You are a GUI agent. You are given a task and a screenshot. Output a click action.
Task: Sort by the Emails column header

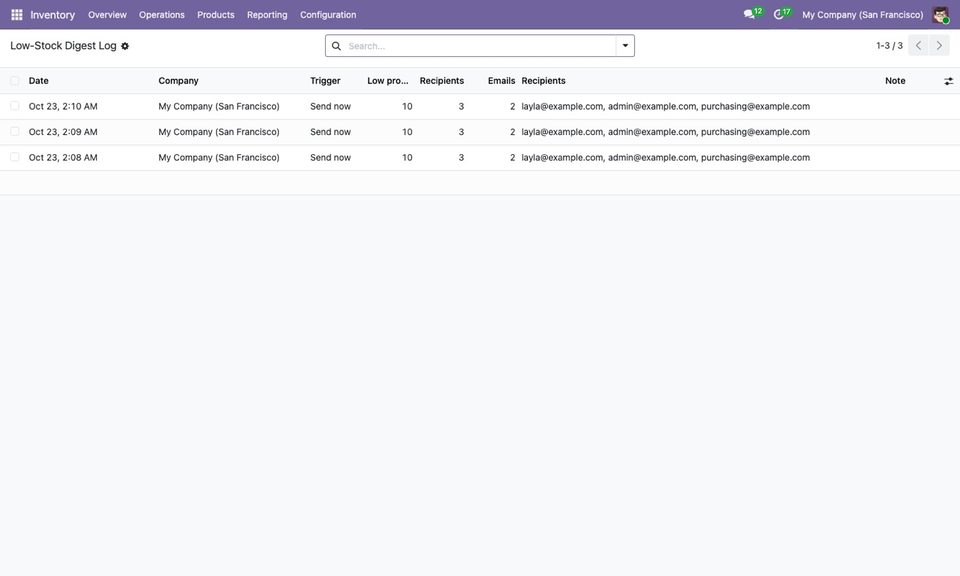point(501,81)
